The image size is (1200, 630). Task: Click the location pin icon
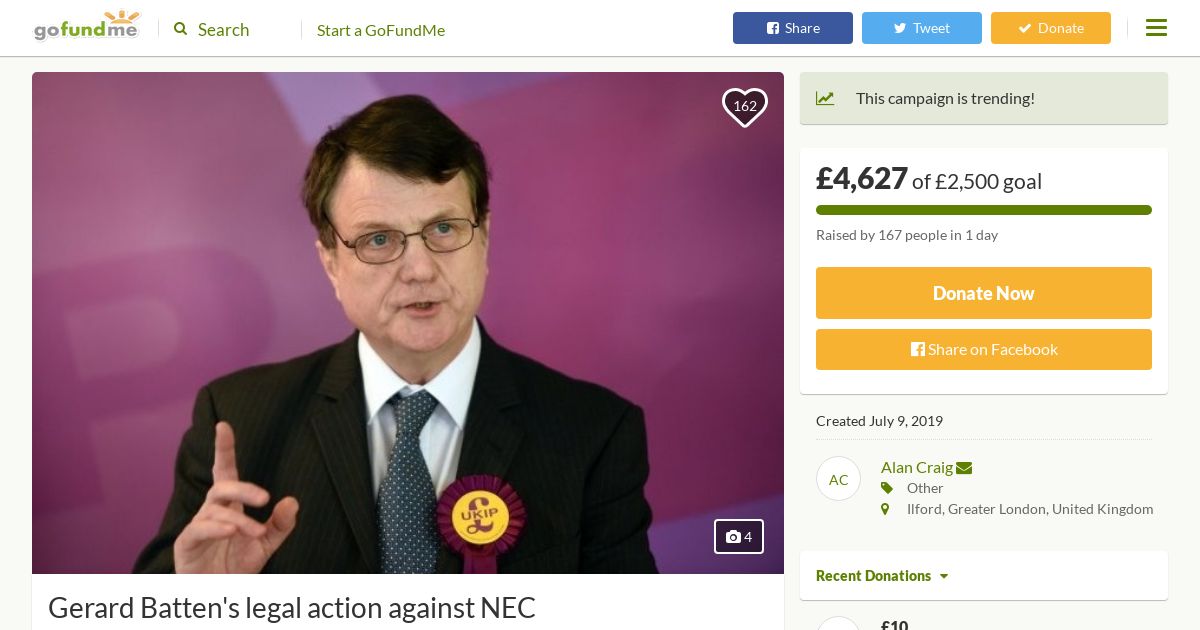click(x=885, y=509)
